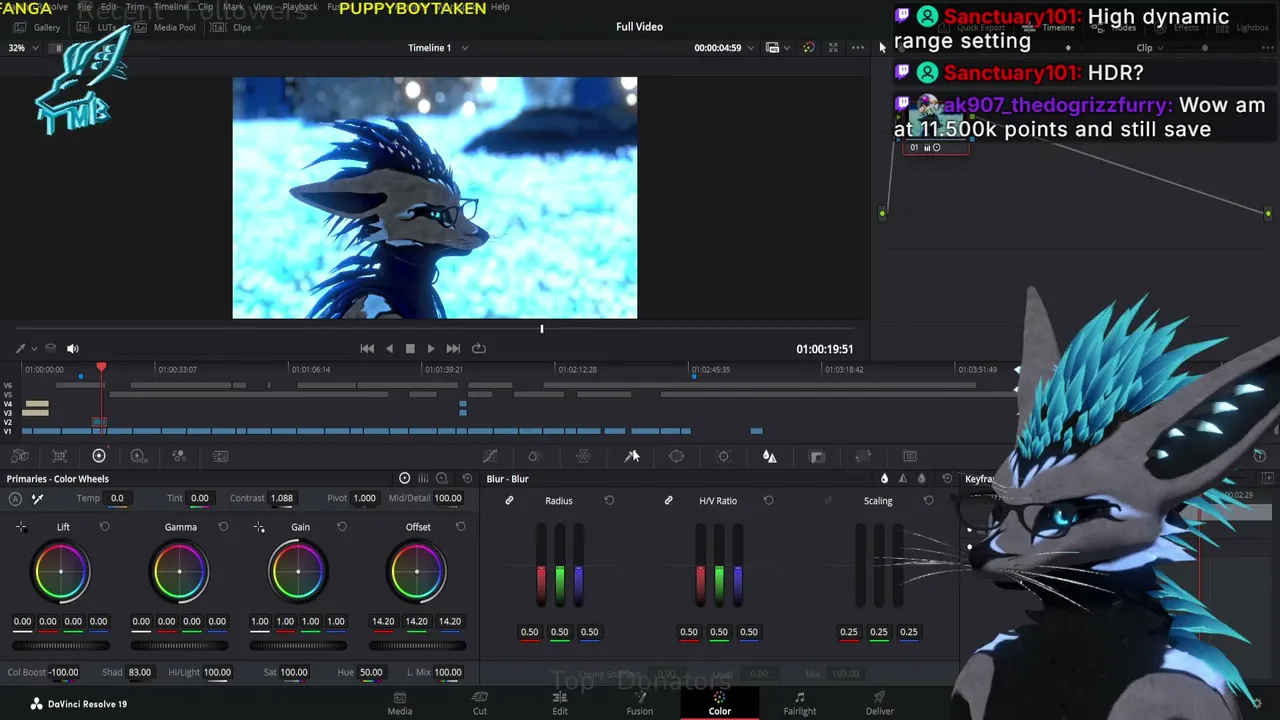Reset the H/V Ratio values
The height and width of the screenshot is (720, 1280).
tap(768, 500)
